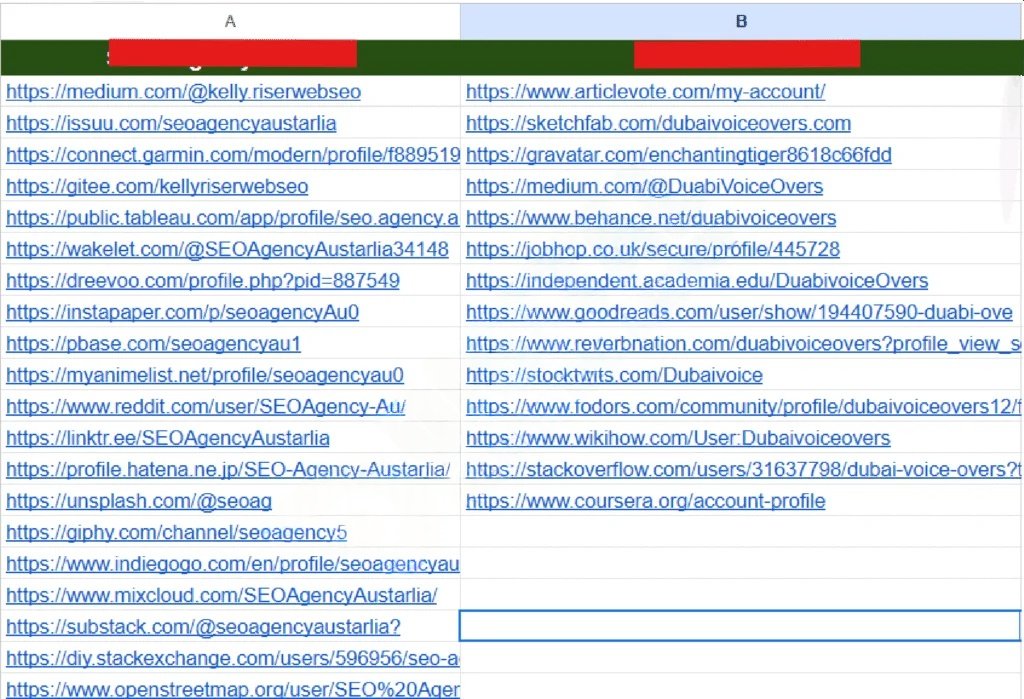Open the mixcloud.com/SEOAgencyAustarlia link

[221, 595]
